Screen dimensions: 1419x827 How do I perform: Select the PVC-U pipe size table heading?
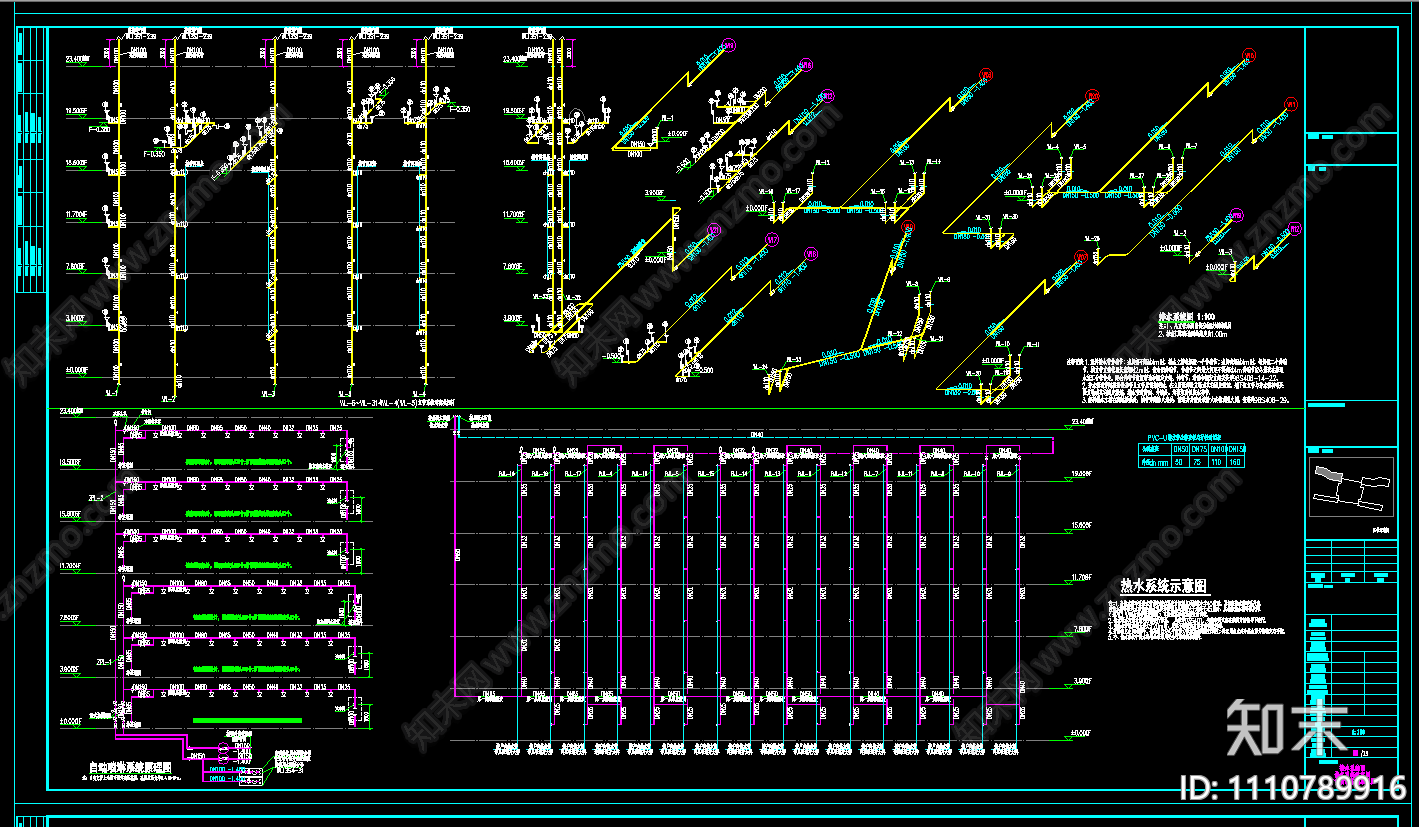[1184, 438]
